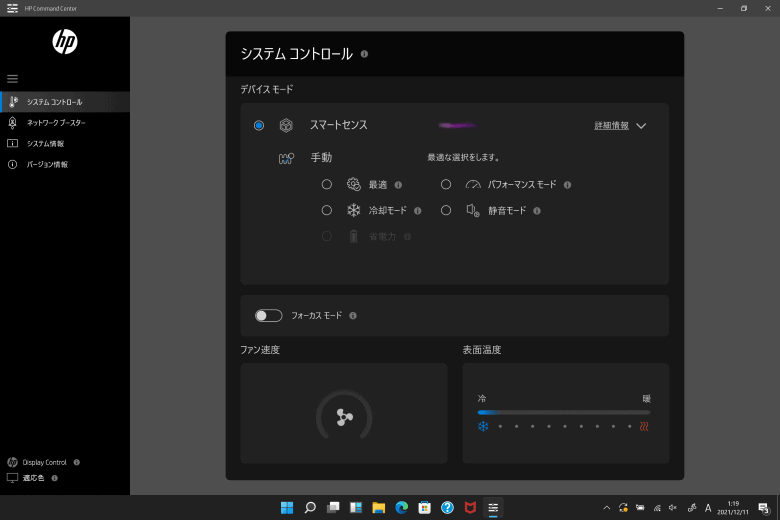Click info icon next to フォーカス モード
The image size is (780, 520).
353,315
